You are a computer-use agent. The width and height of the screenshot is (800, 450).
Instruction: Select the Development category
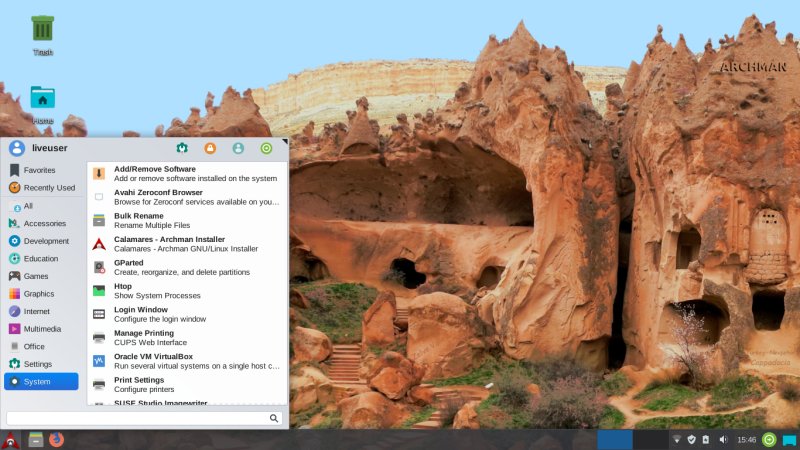click(x=41, y=241)
